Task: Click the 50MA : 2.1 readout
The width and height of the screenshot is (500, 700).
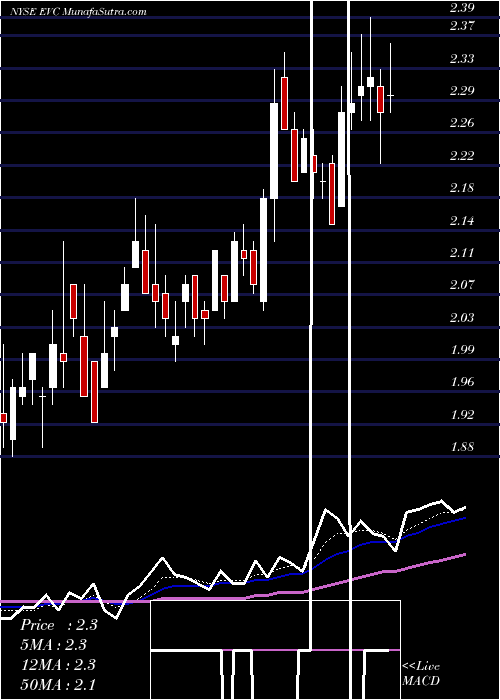Action: pyautogui.click(x=58, y=685)
